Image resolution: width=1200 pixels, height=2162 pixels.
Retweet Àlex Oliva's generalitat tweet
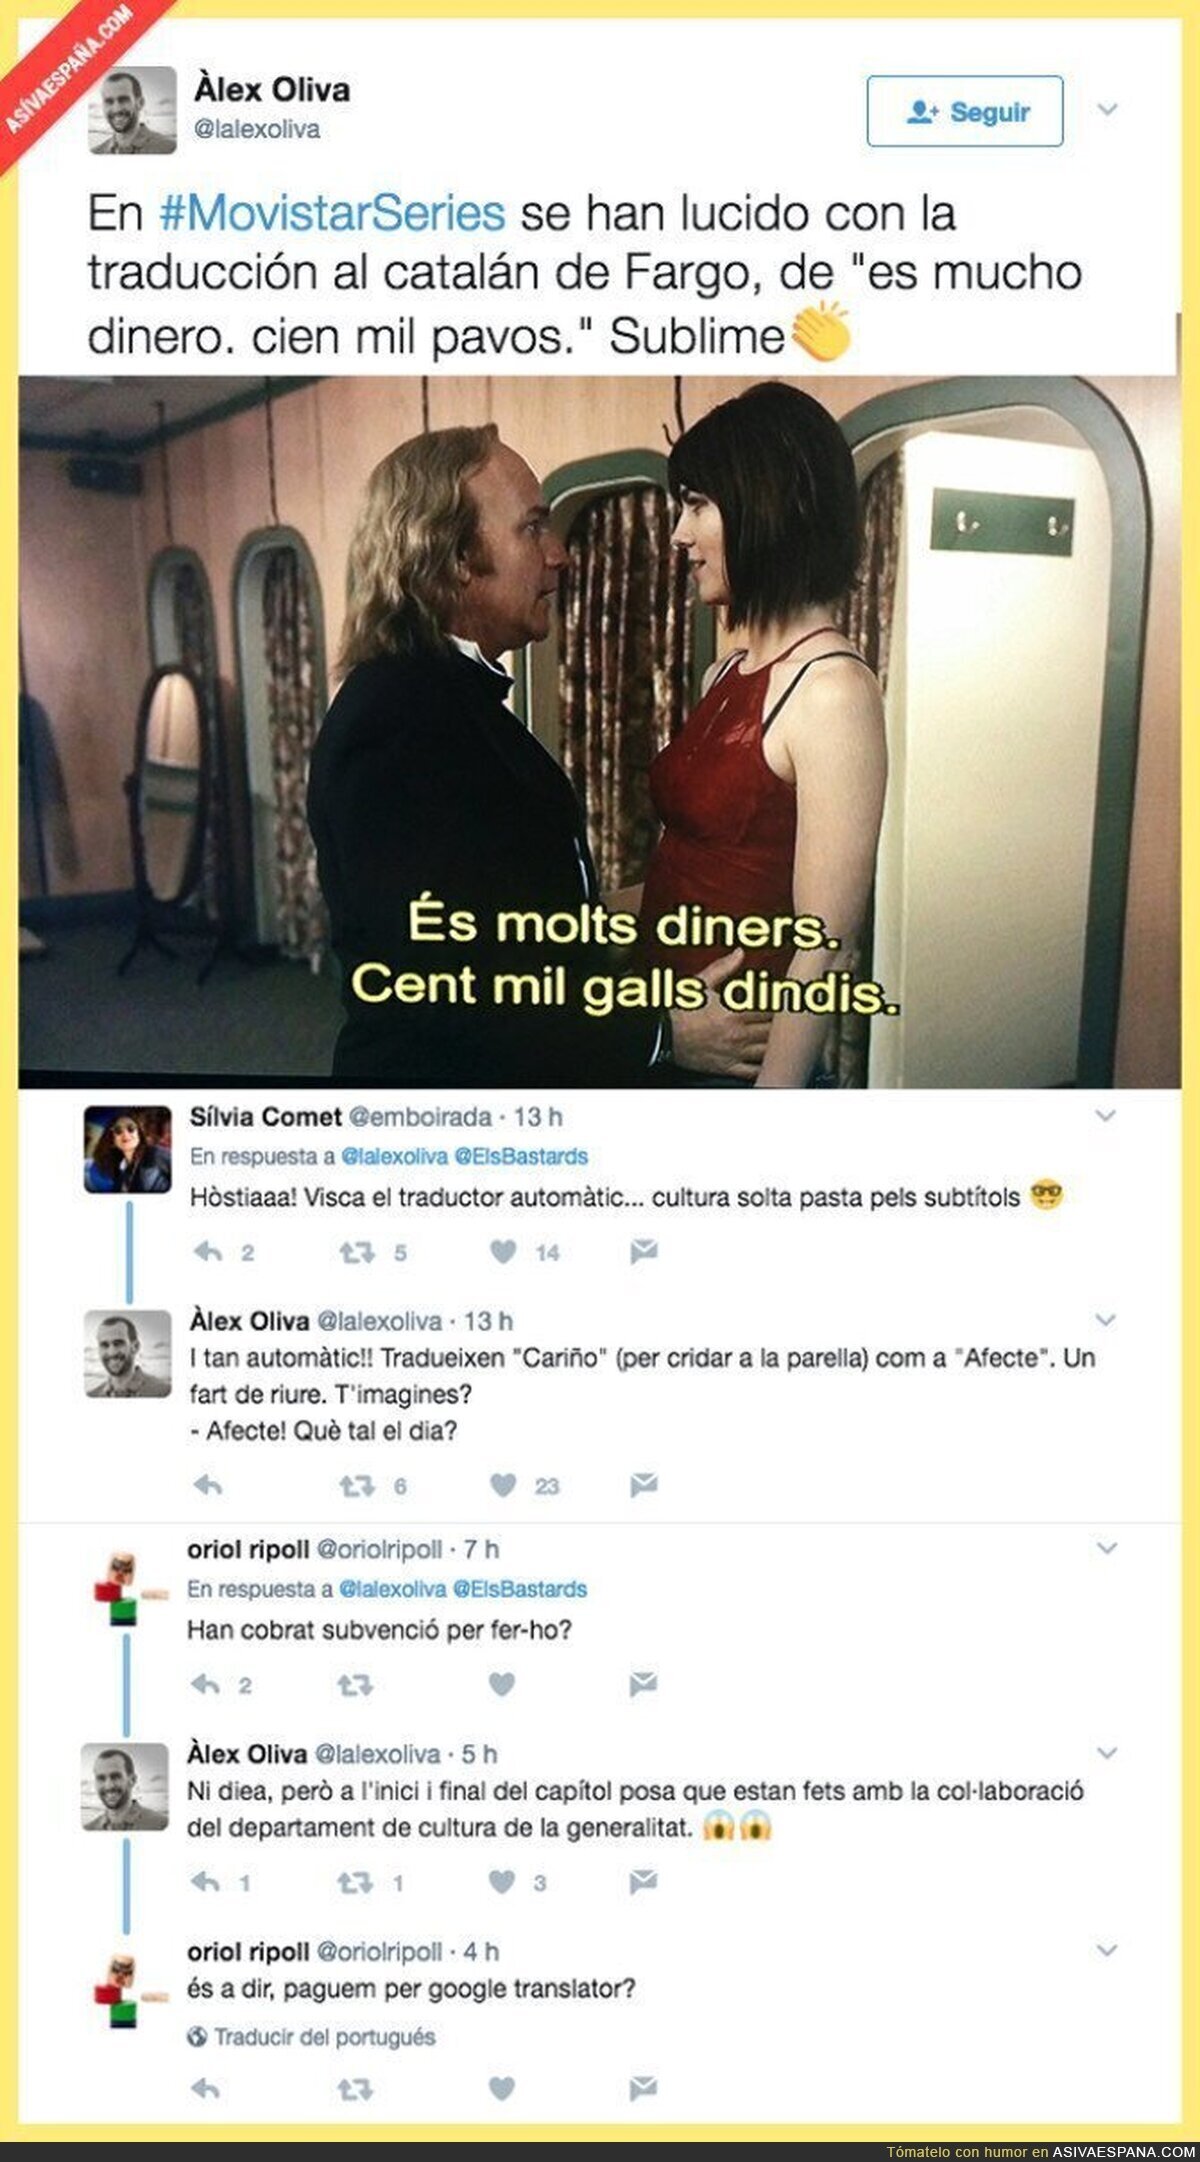[355, 1883]
